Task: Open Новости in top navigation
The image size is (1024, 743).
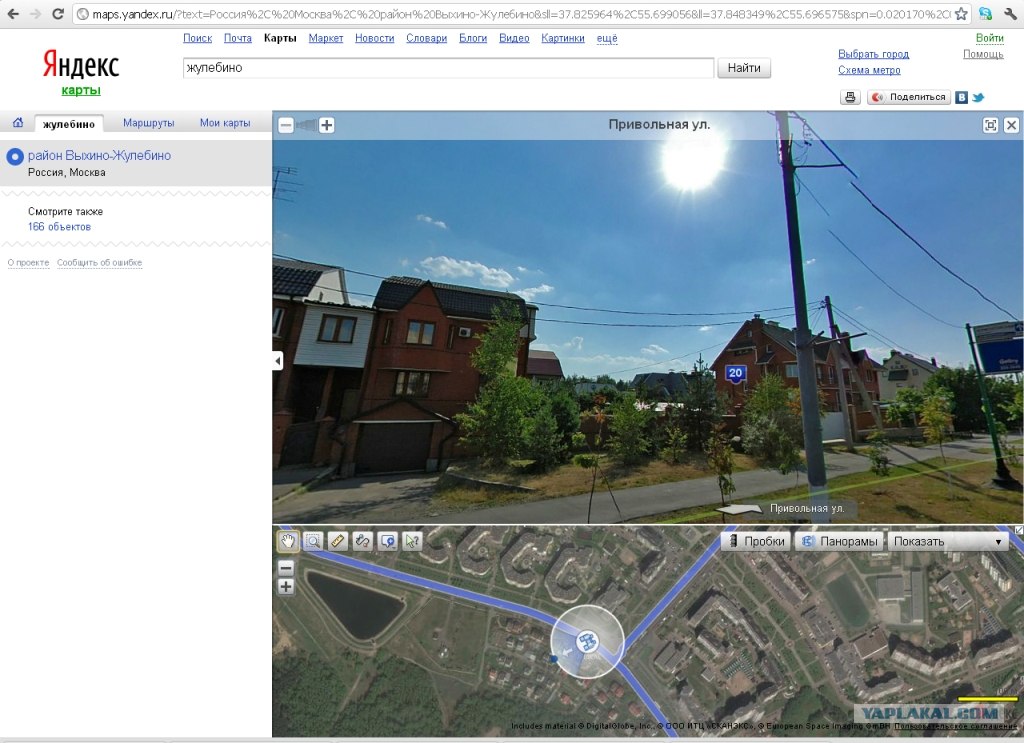Action: pyautogui.click(x=375, y=39)
